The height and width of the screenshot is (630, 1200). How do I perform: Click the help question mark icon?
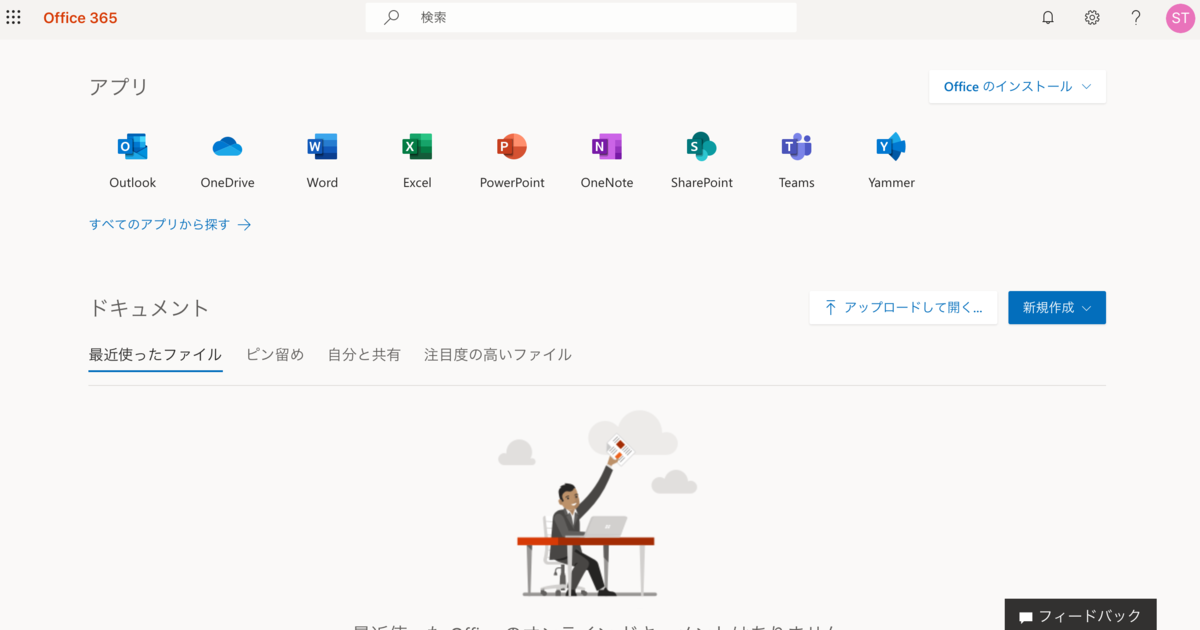(x=1136, y=18)
